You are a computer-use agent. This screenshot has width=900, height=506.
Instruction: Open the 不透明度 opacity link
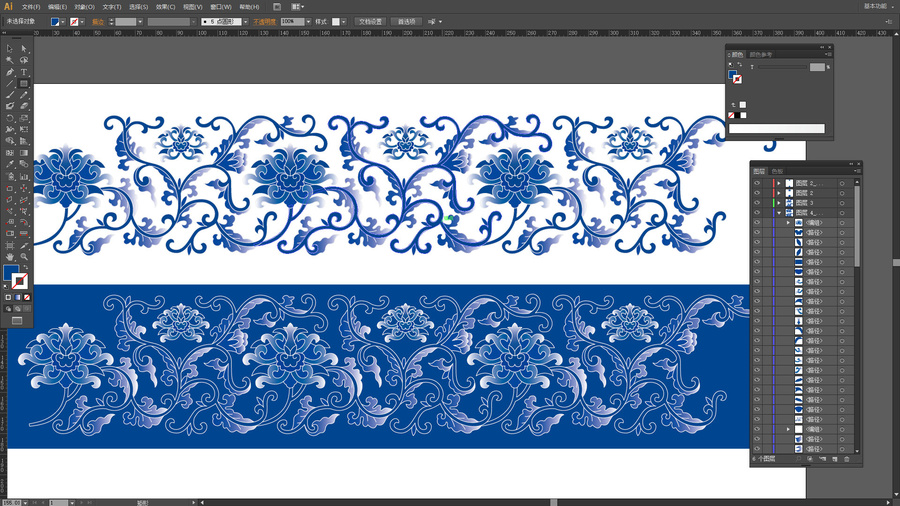coord(265,22)
